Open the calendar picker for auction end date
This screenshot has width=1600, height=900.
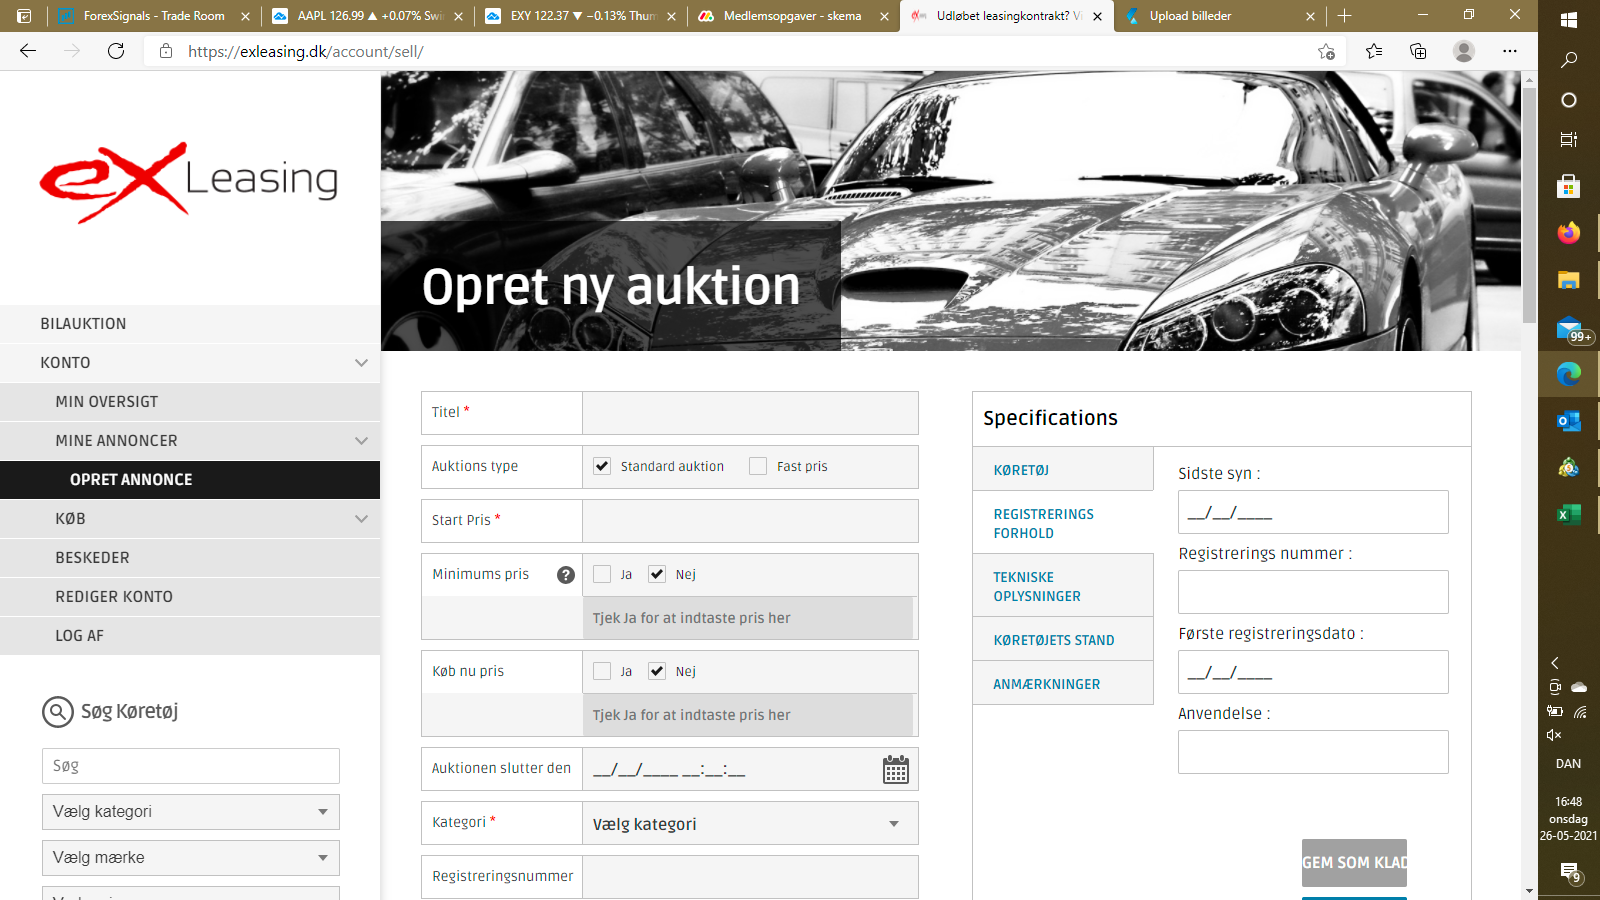[x=895, y=769]
